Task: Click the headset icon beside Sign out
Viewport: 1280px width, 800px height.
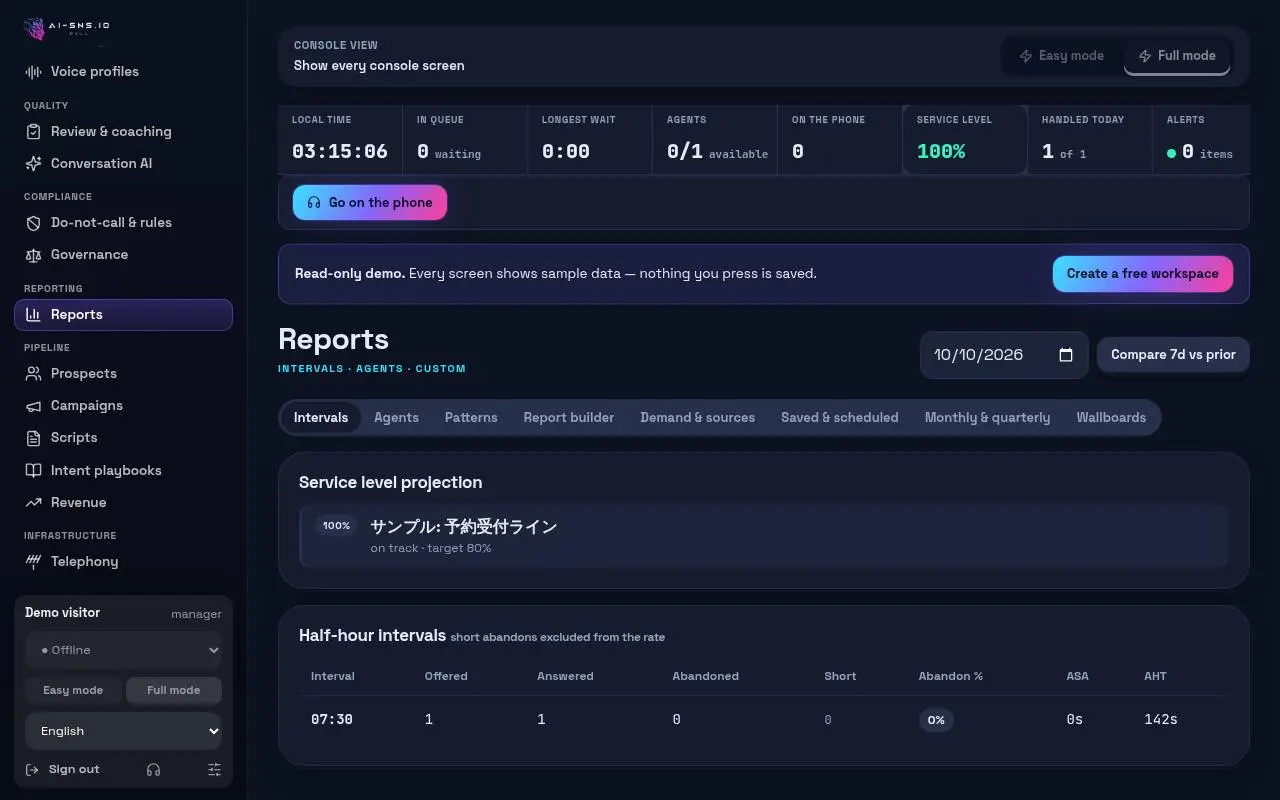Action: pos(153,770)
